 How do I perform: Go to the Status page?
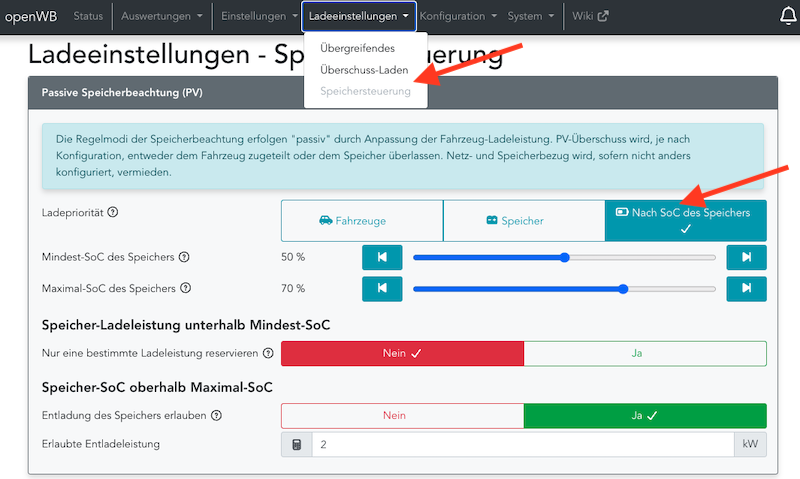coord(88,16)
